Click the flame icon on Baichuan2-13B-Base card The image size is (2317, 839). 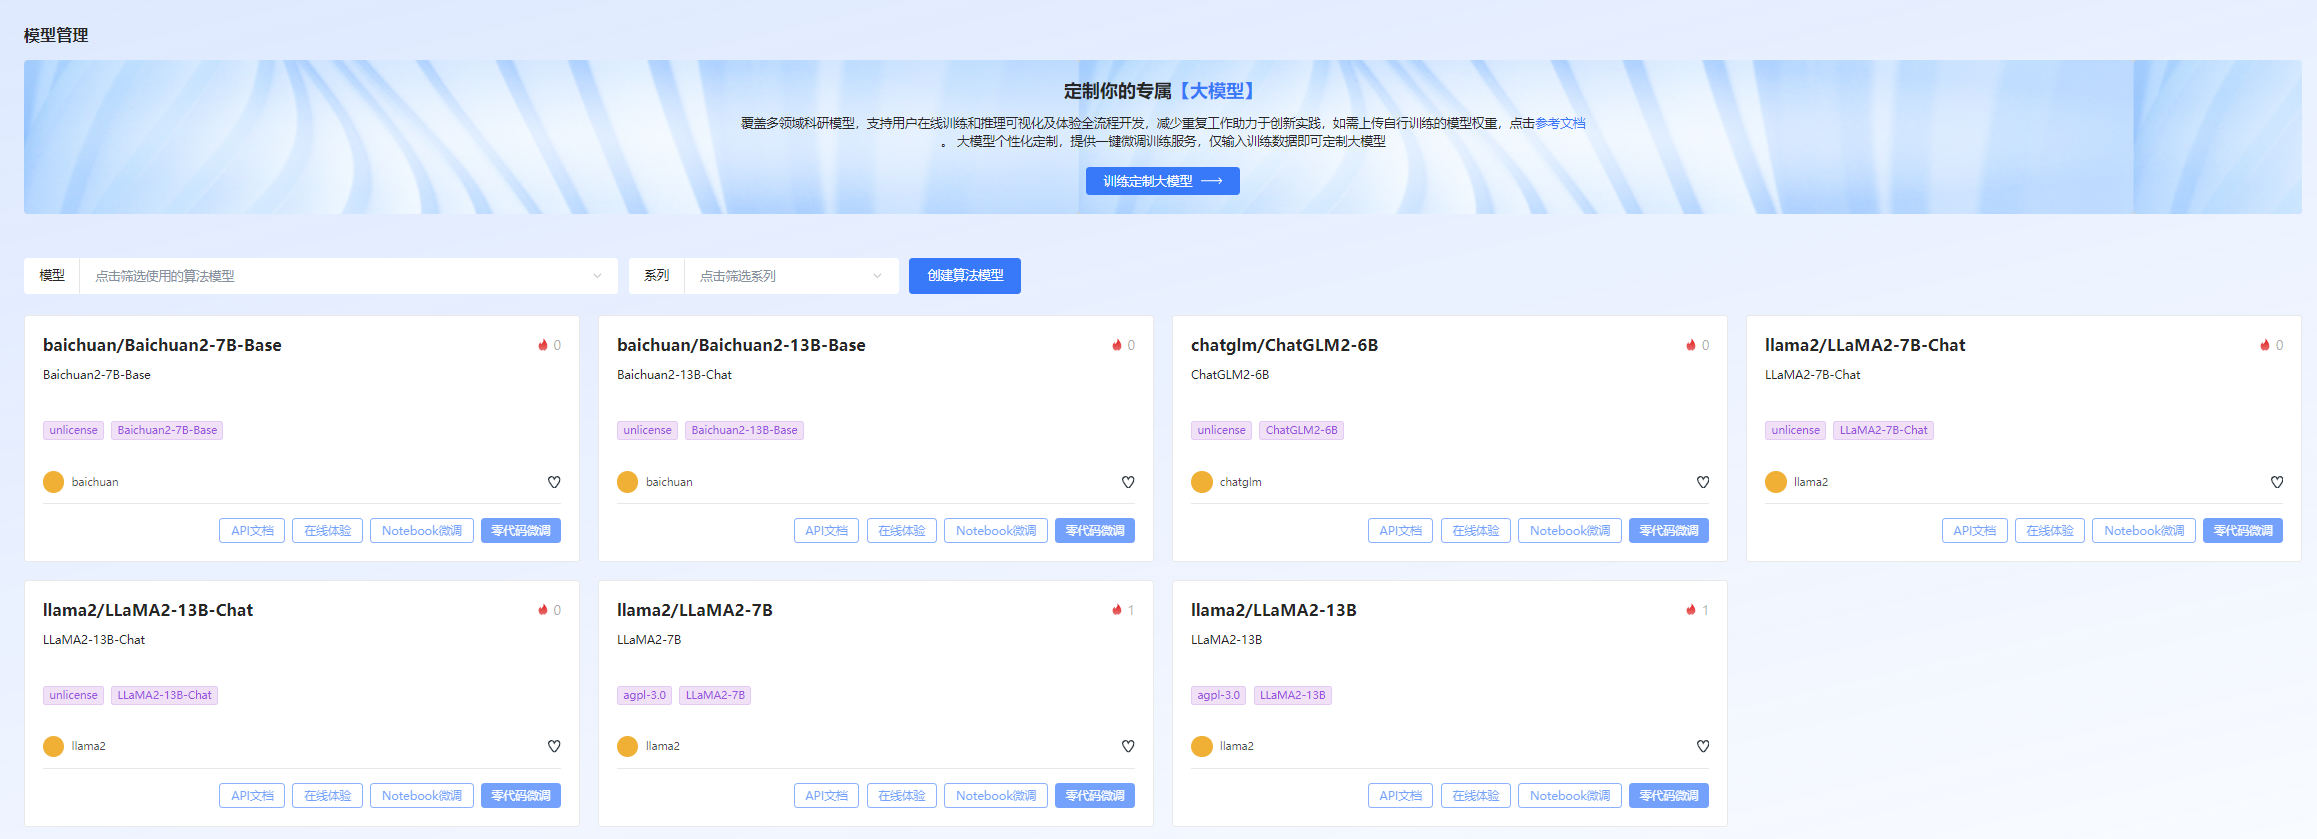[1117, 345]
